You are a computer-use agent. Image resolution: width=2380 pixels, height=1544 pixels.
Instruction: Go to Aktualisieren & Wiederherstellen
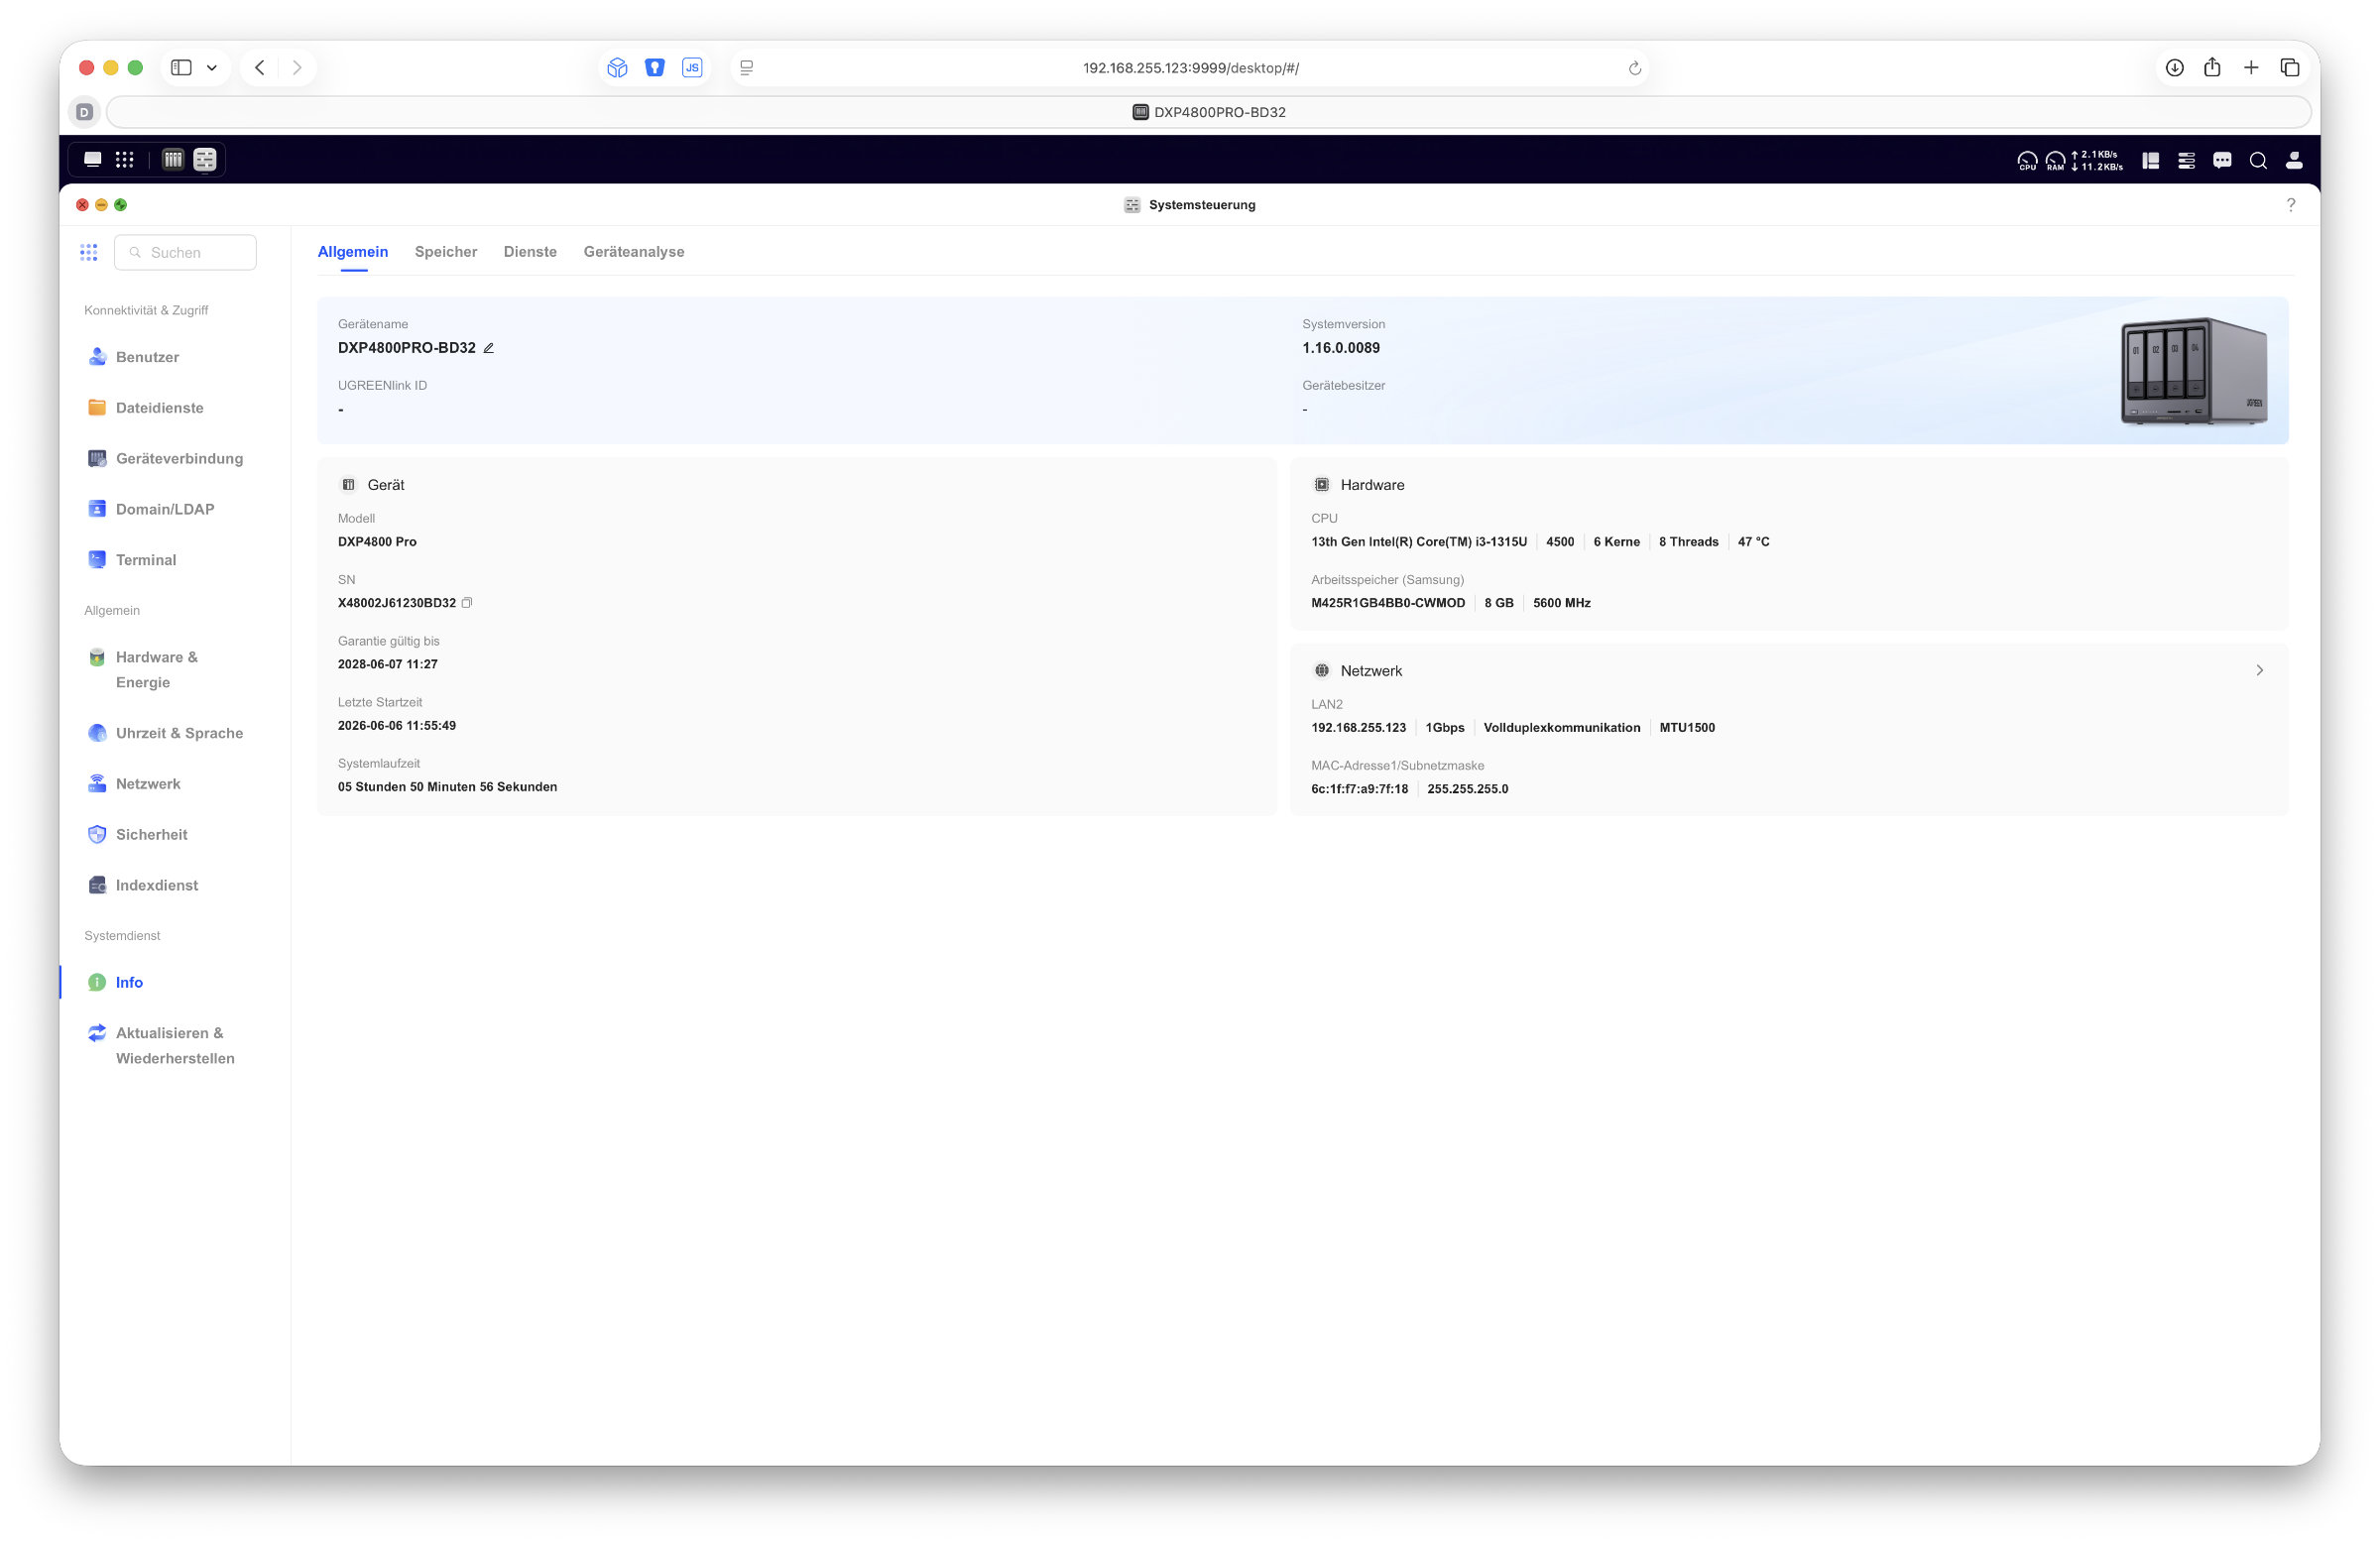(175, 1046)
